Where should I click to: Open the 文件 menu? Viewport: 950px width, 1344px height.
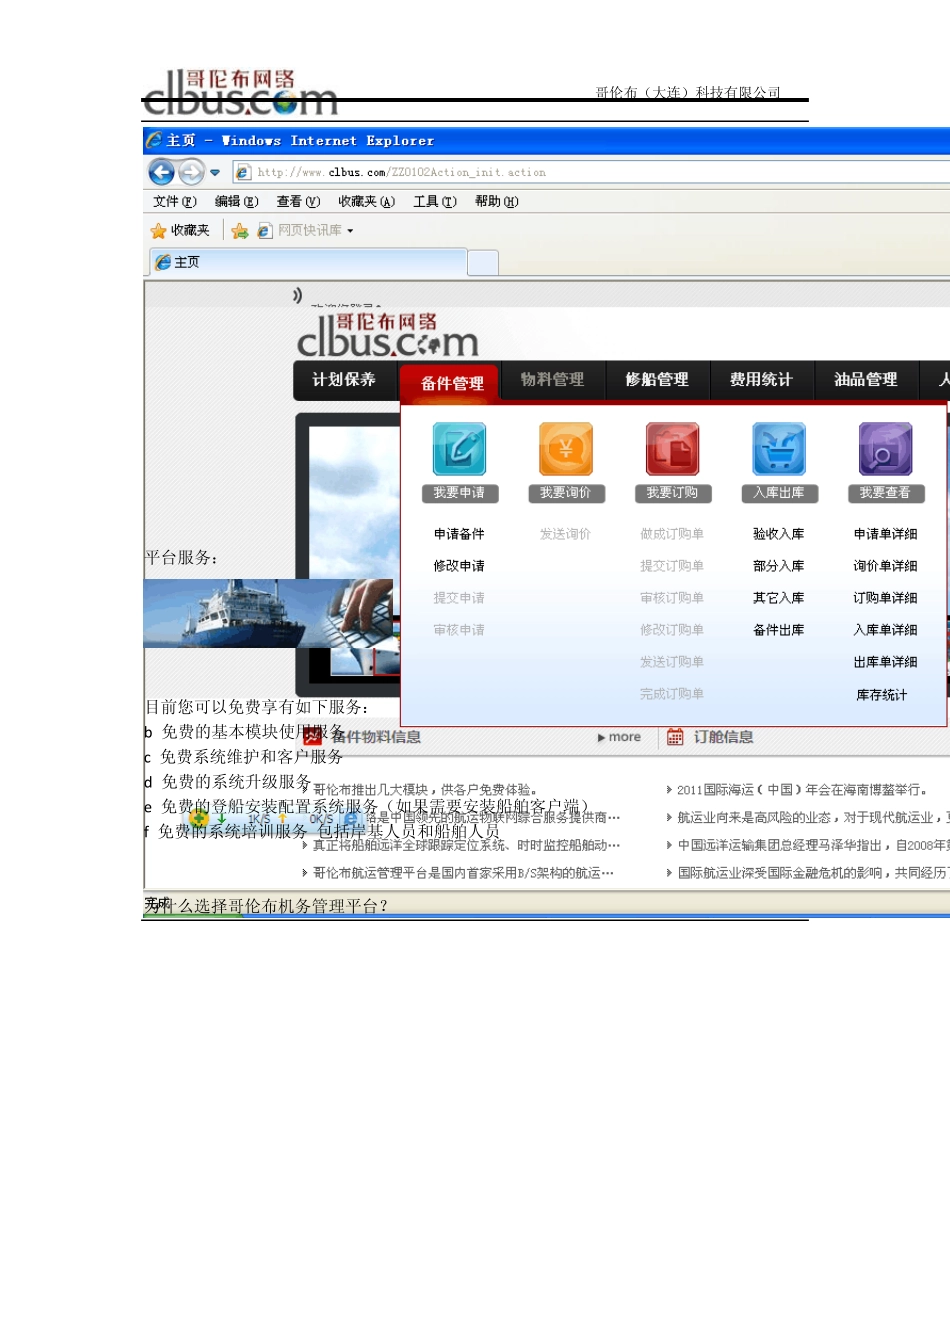pyautogui.click(x=175, y=201)
